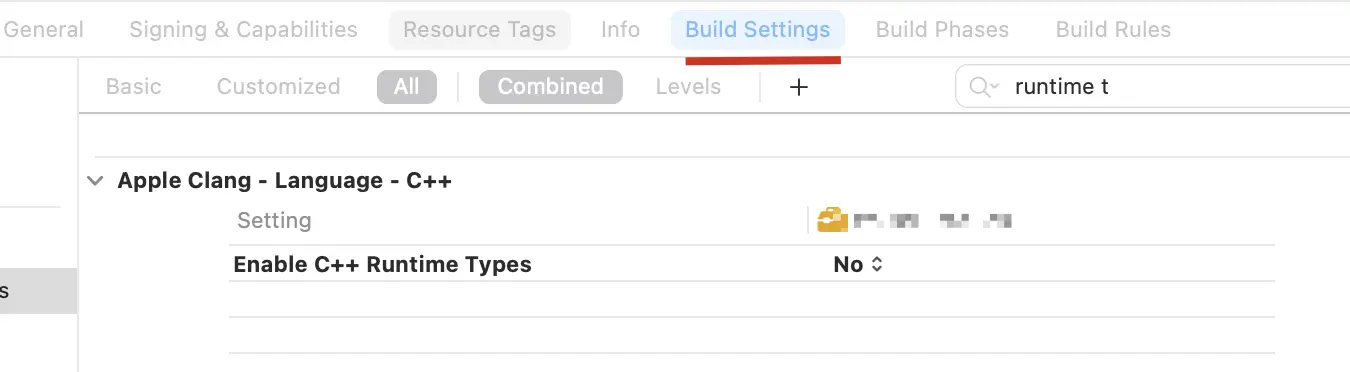This screenshot has height=372, width=1350.
Task: Select the All settings filter
Action: click(x=406, y=87)
